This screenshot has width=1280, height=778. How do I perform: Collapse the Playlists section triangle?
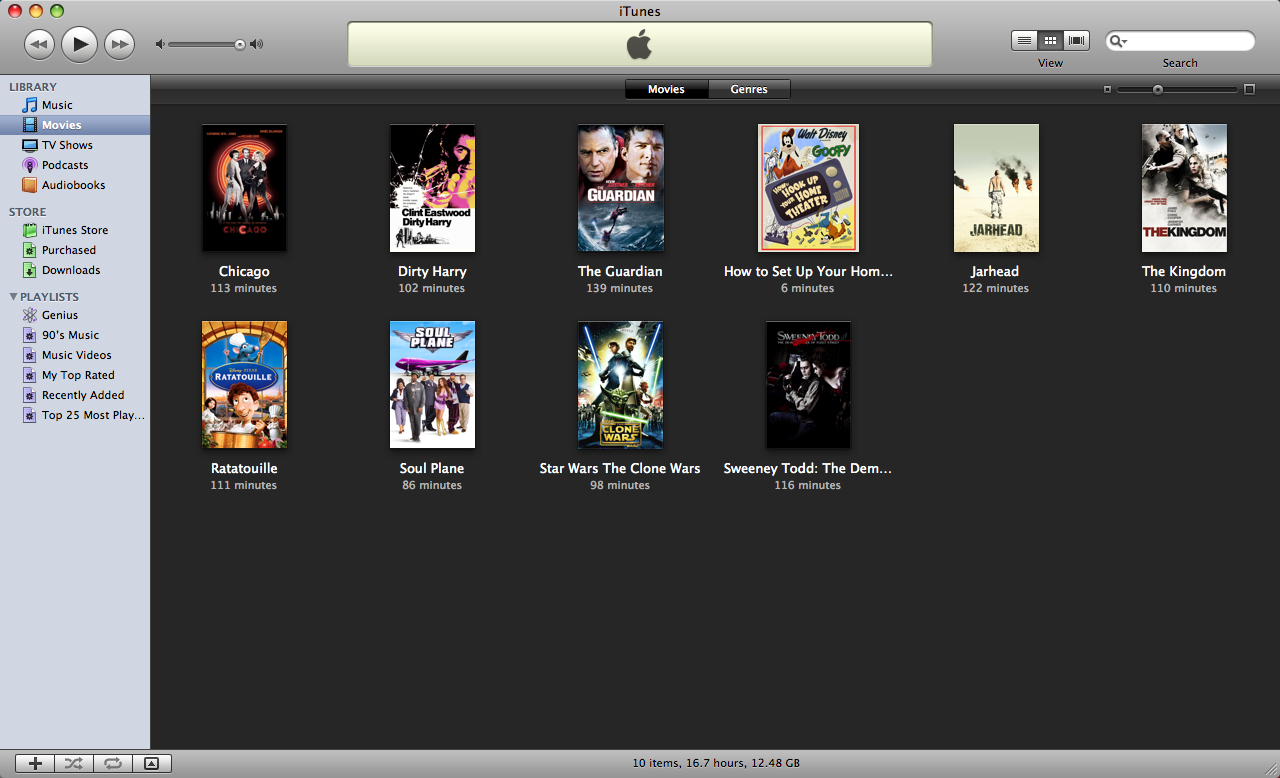pyautogui.click(x=13, y=297)
